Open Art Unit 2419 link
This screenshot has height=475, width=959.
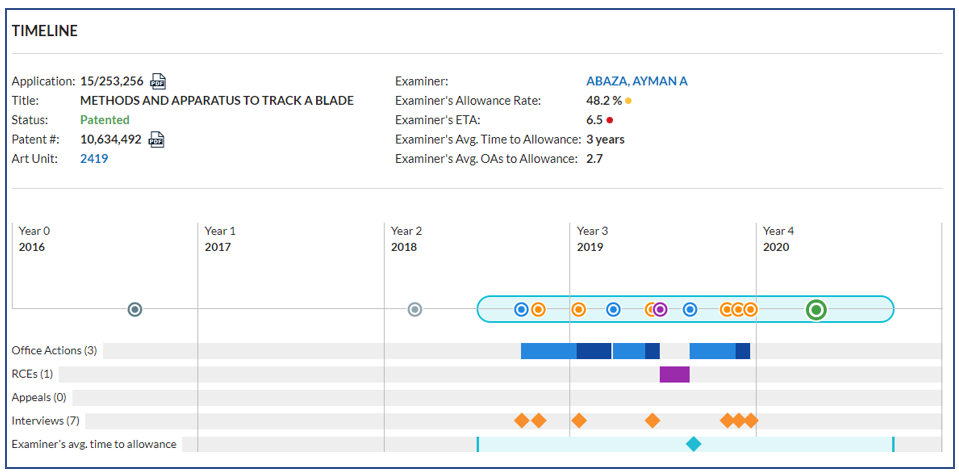point(94,159)
